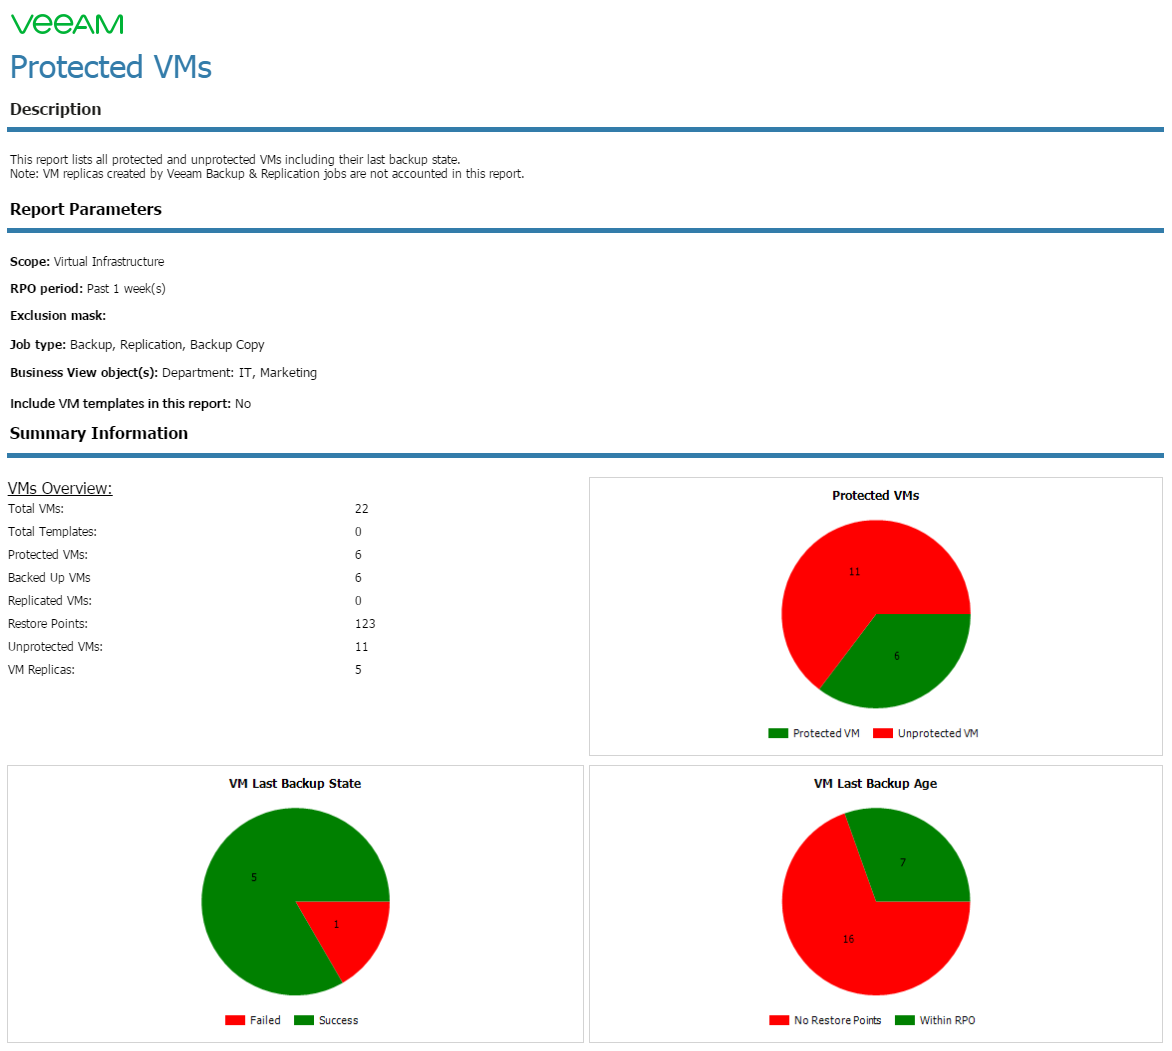The height and width of the screenshot is (1051, 1172).
Task: Select the VM Replicas value 5
Action: tap(358, 670)
